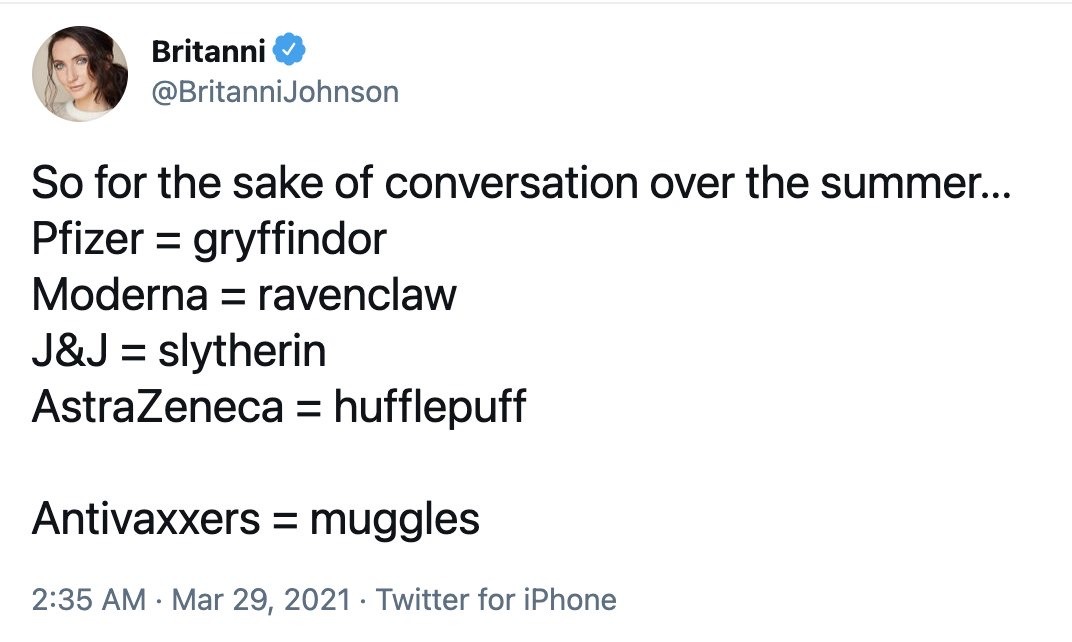The image size is (1072, 642).
Task: Open the Twitter for iPhone source link
Action: pos(496,600)
